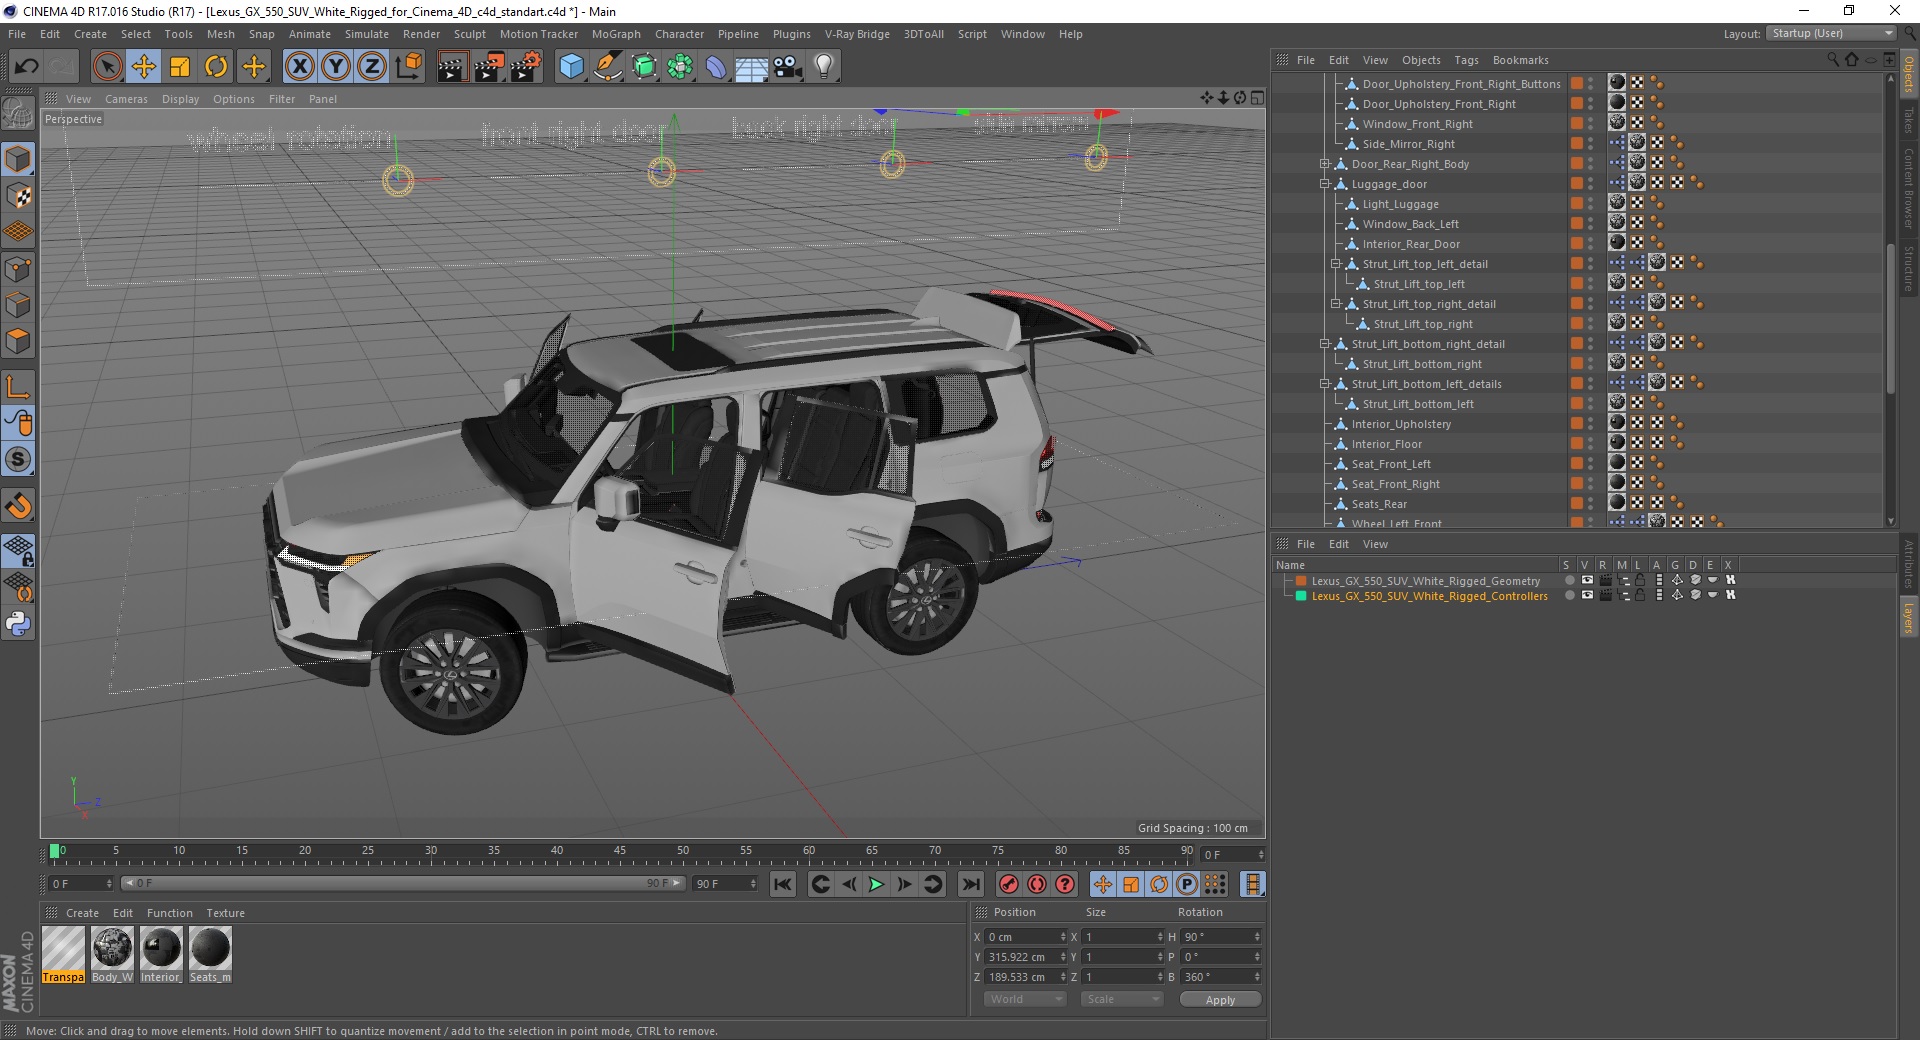Open material manager Create menu
1920x1040 pixels.
pyautogui.click(x=82, y=913)
